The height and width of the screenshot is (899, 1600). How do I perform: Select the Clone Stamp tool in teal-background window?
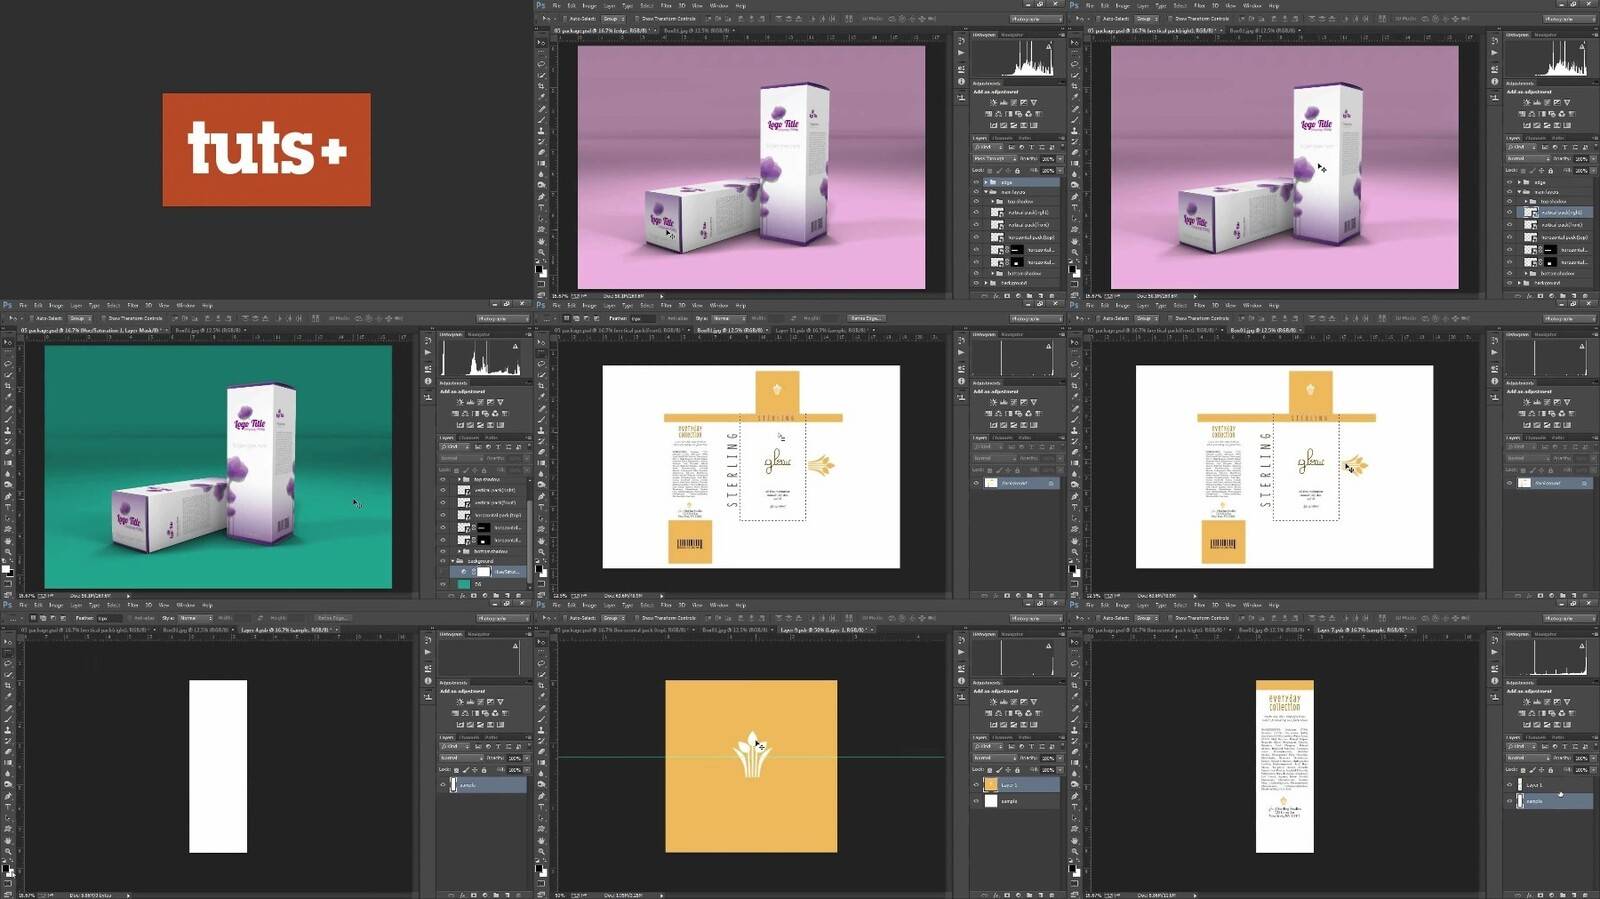8,430
